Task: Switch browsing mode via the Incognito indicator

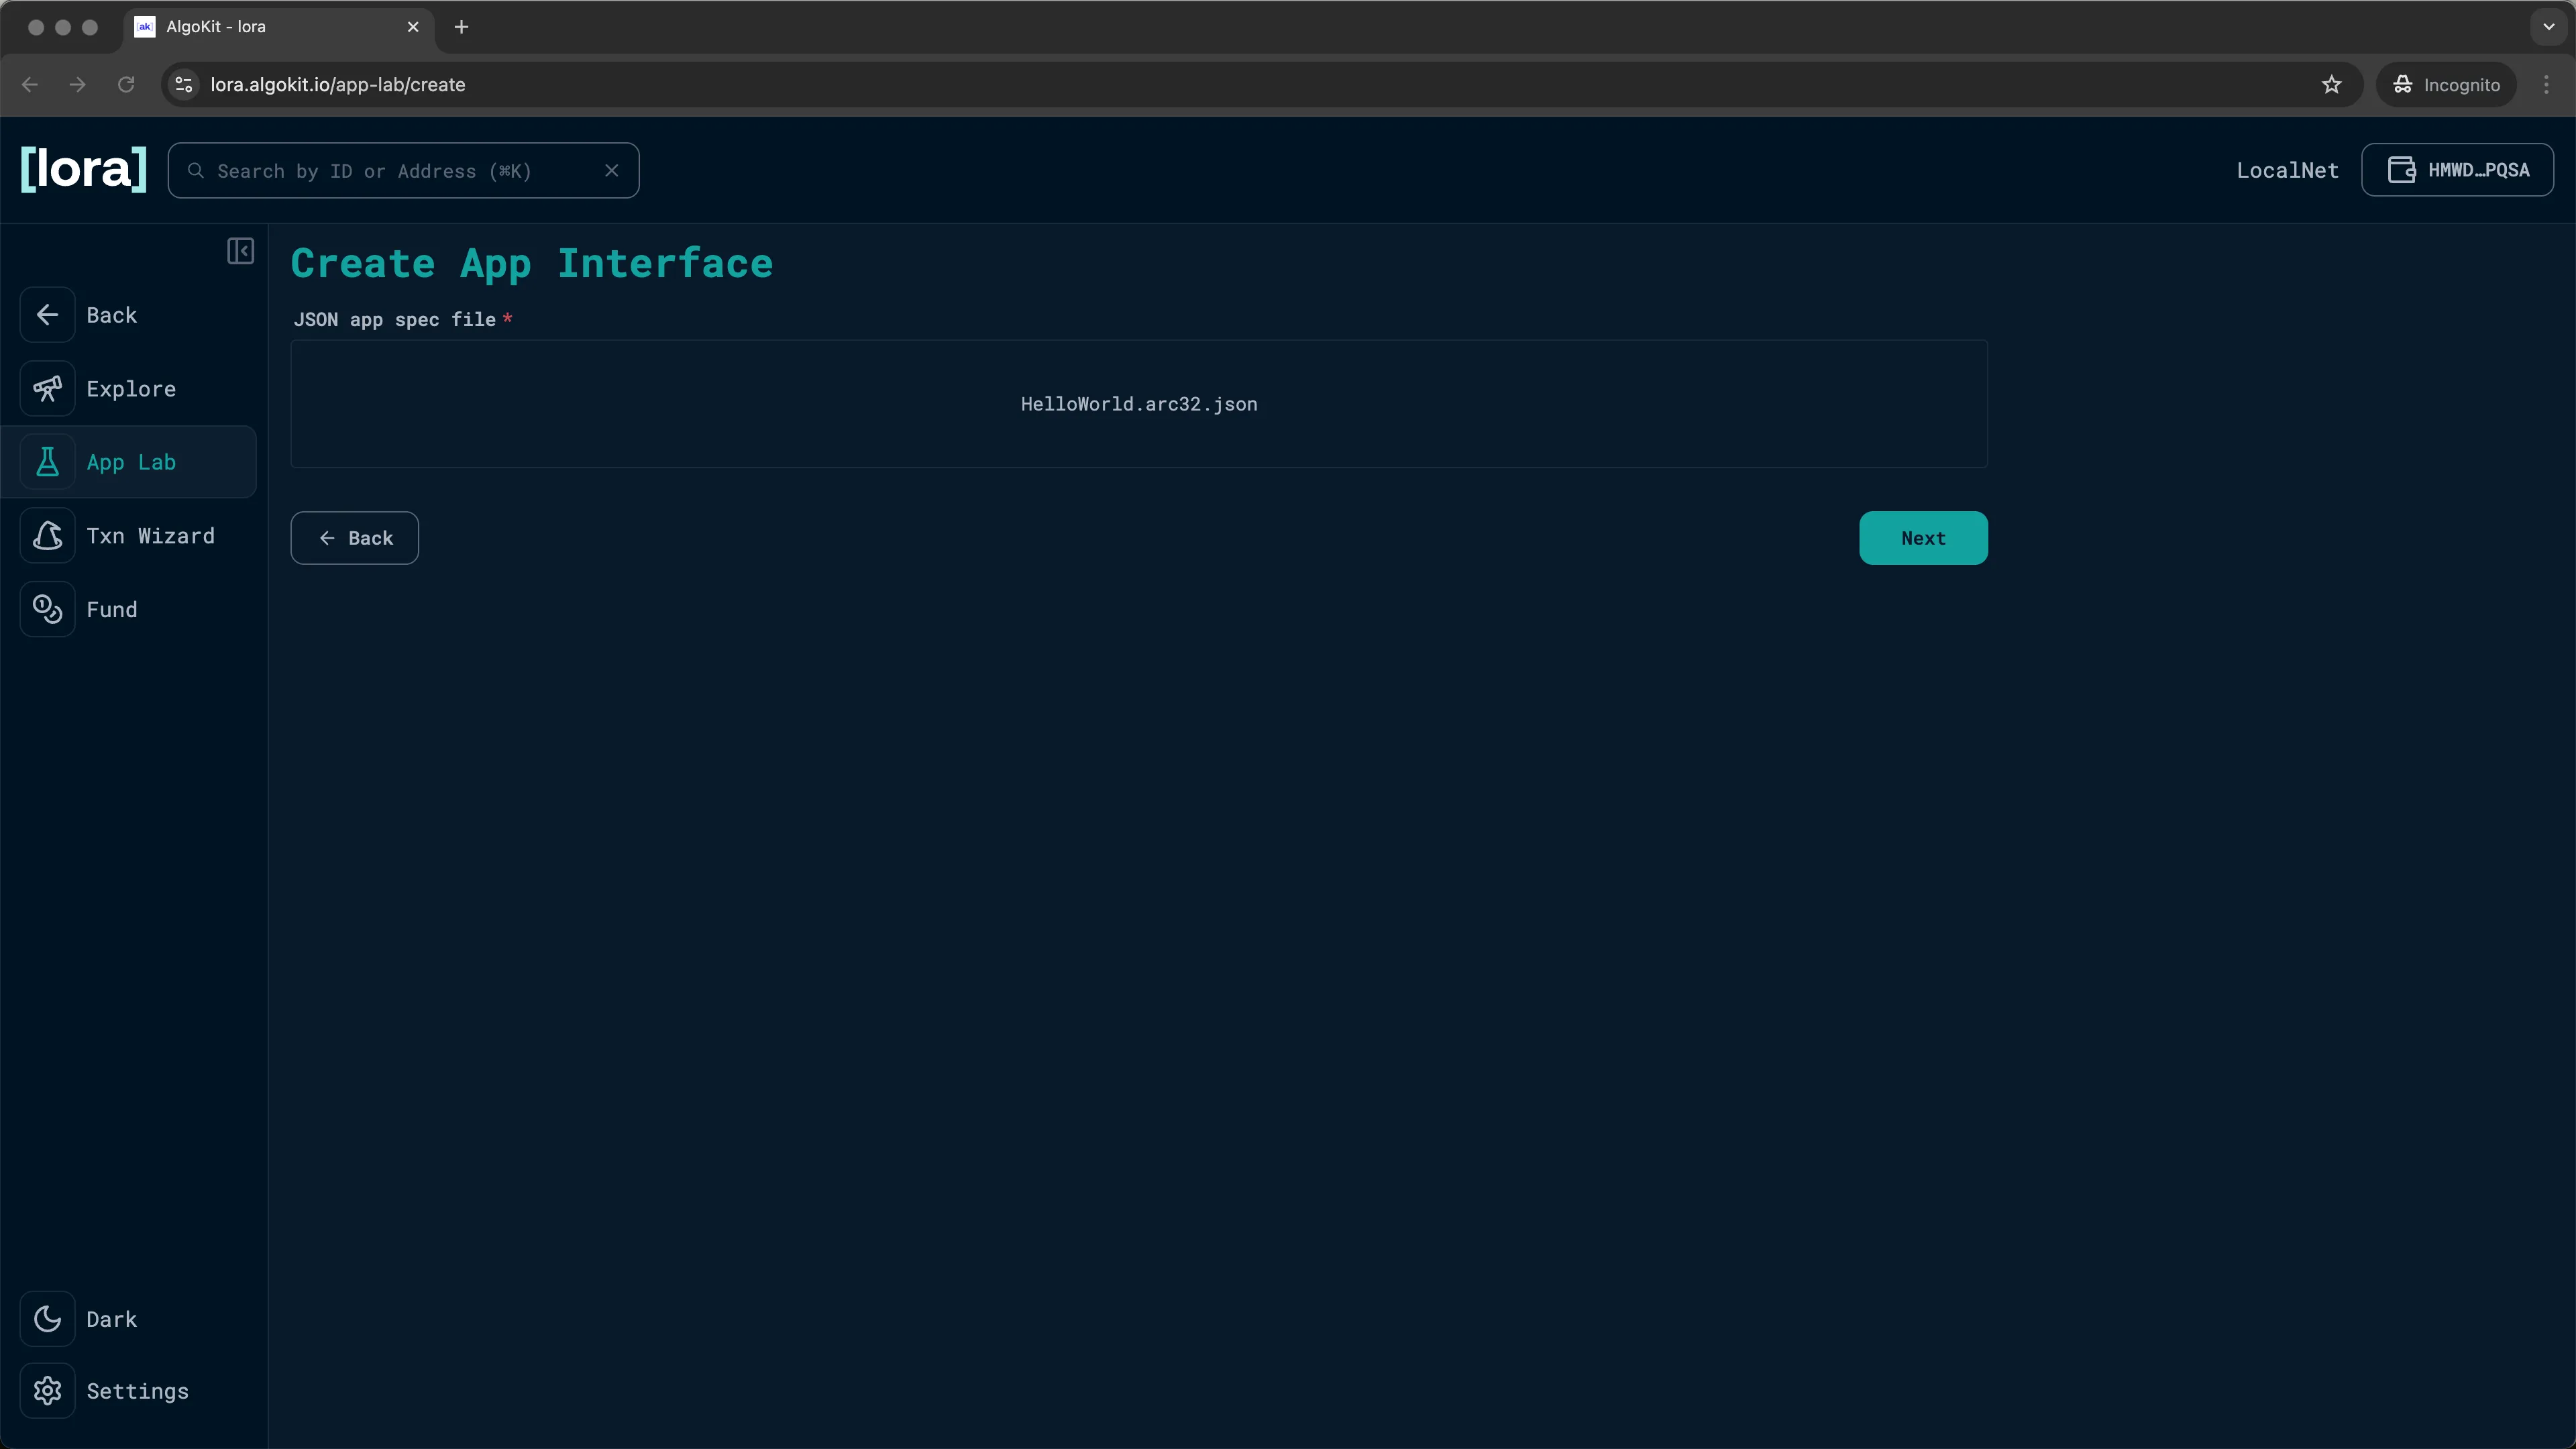Action: pos(2446,84)
